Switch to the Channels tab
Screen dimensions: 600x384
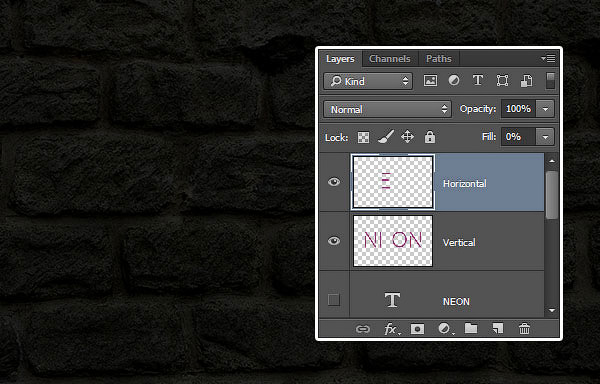click(390, 59)
